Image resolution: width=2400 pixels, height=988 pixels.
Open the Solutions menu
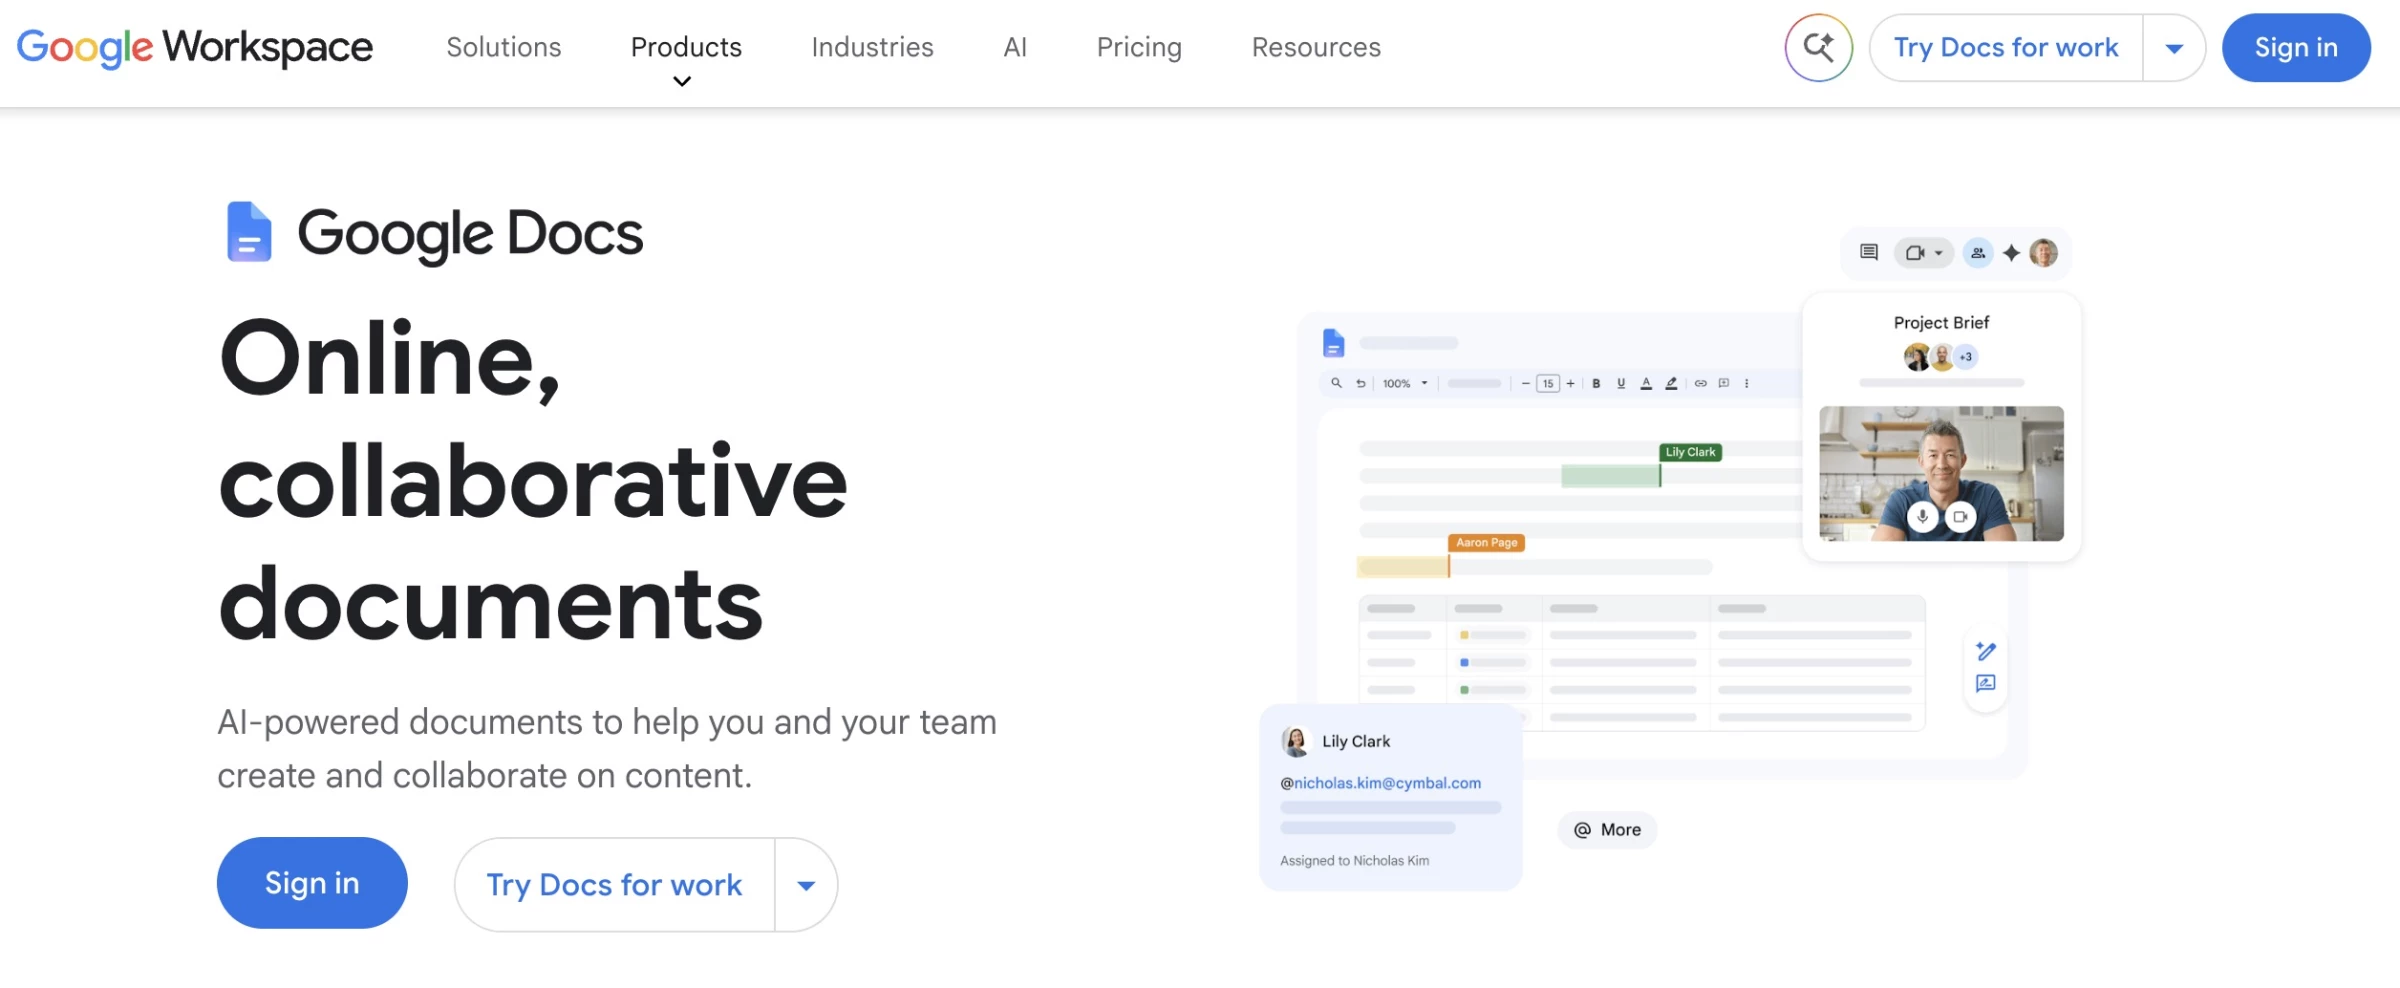[x=504, y=47]
